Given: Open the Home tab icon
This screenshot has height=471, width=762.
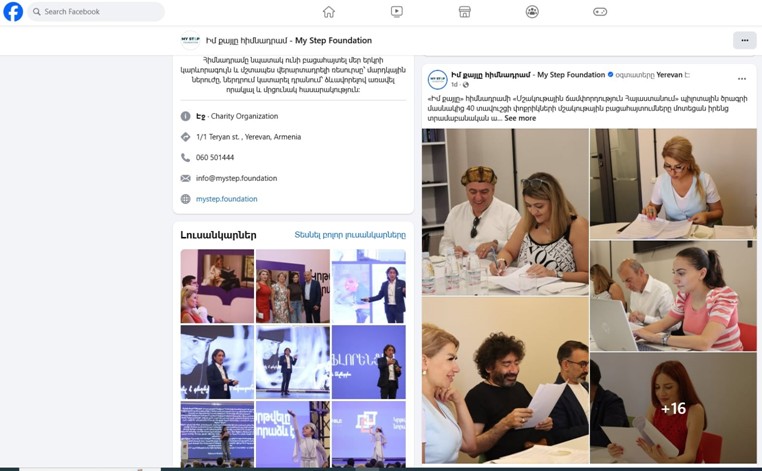Looking at the screenshot, I should coord(329,12).
